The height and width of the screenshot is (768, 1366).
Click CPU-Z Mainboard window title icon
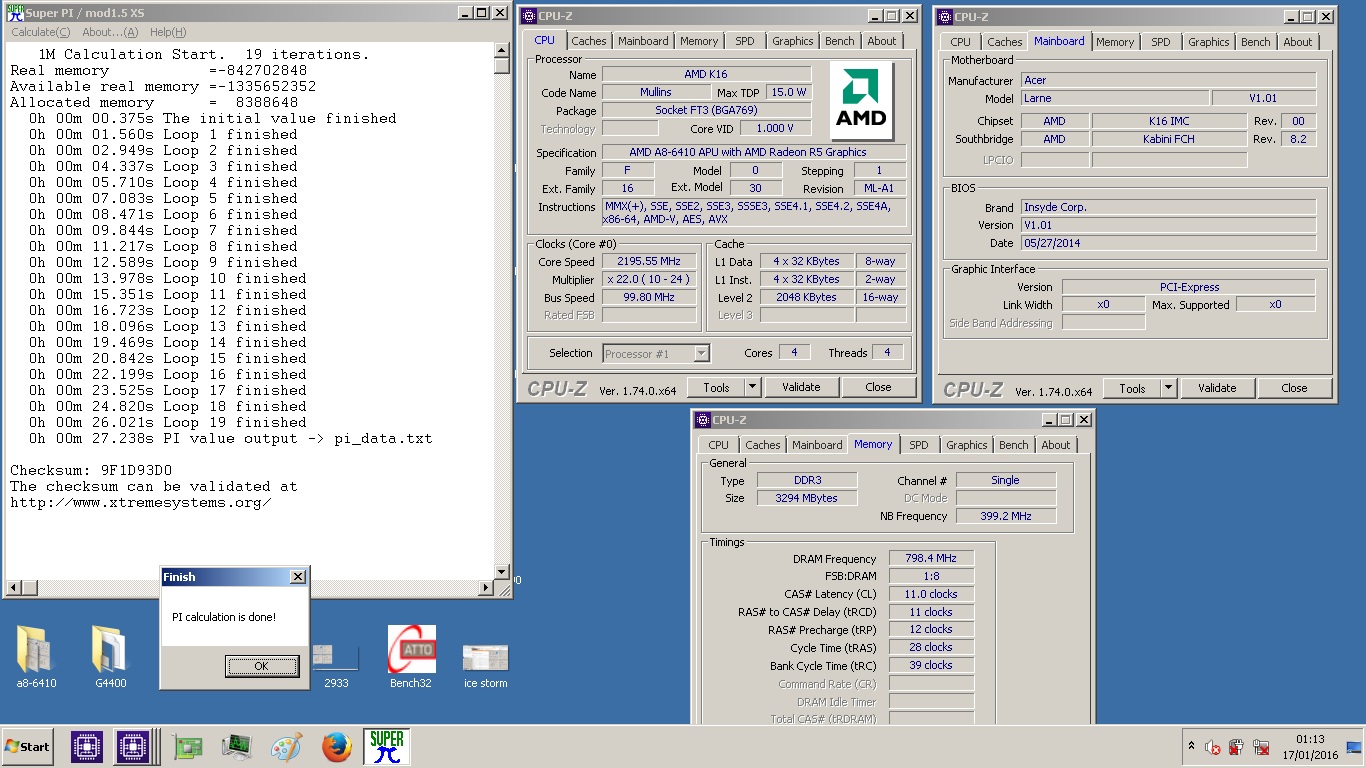pos(945,16)
